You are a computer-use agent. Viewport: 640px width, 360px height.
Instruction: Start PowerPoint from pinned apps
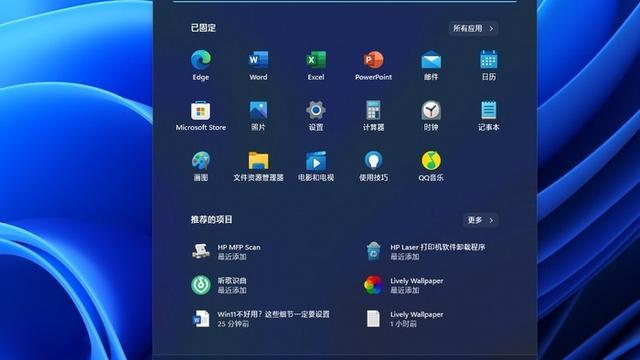[373, 60]
